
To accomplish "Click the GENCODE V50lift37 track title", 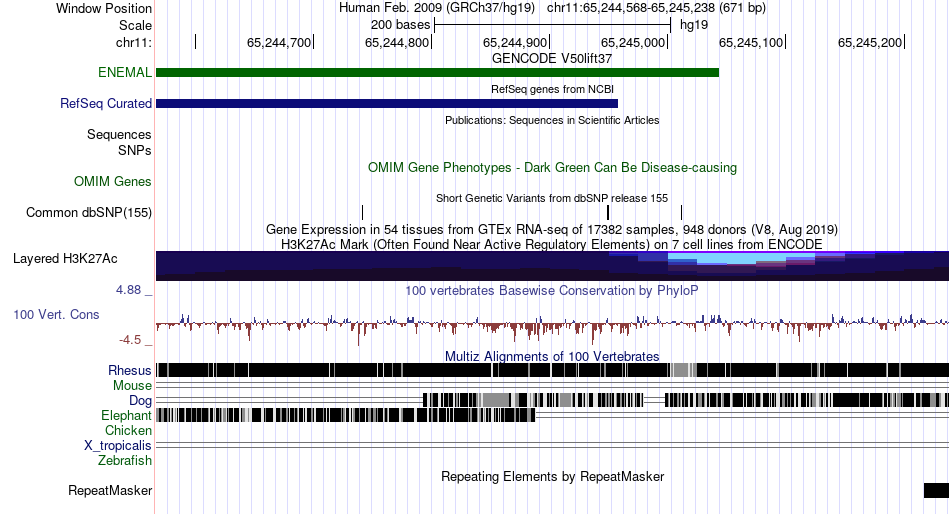I will tap(552, 59).
